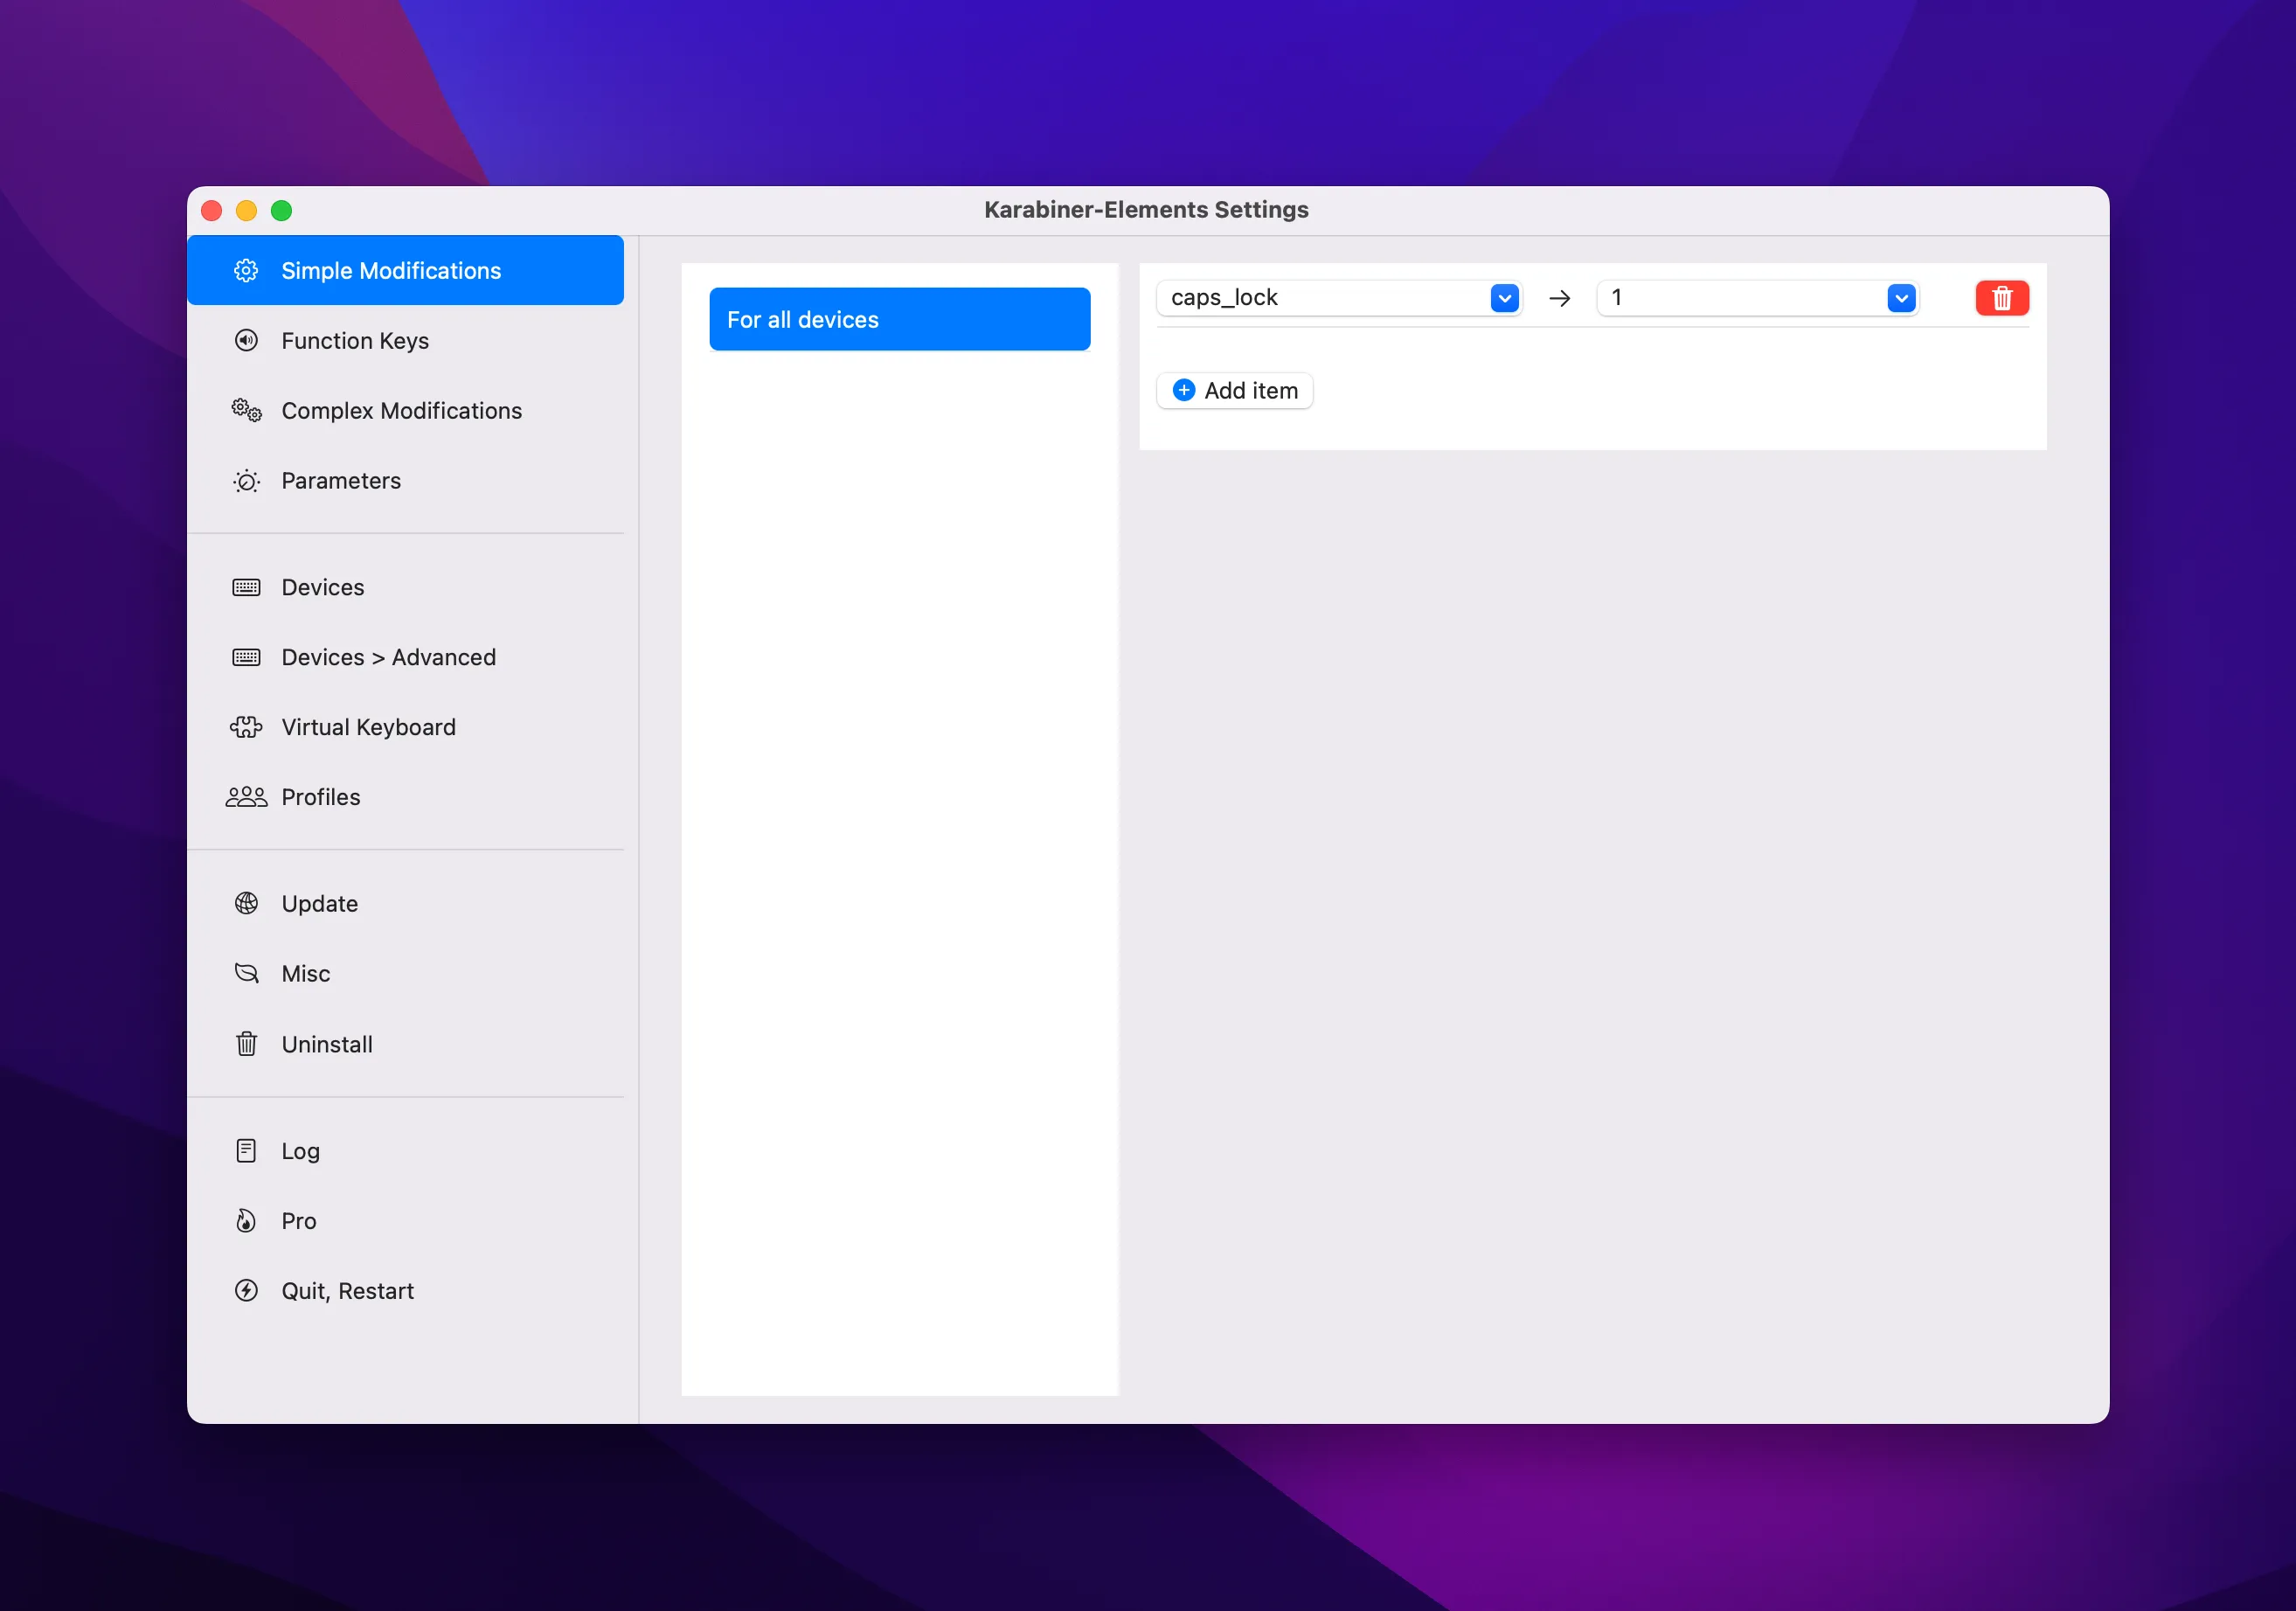Go to the Devices section
Screen dimensions: 2296x1611
[x=323, y=588]
